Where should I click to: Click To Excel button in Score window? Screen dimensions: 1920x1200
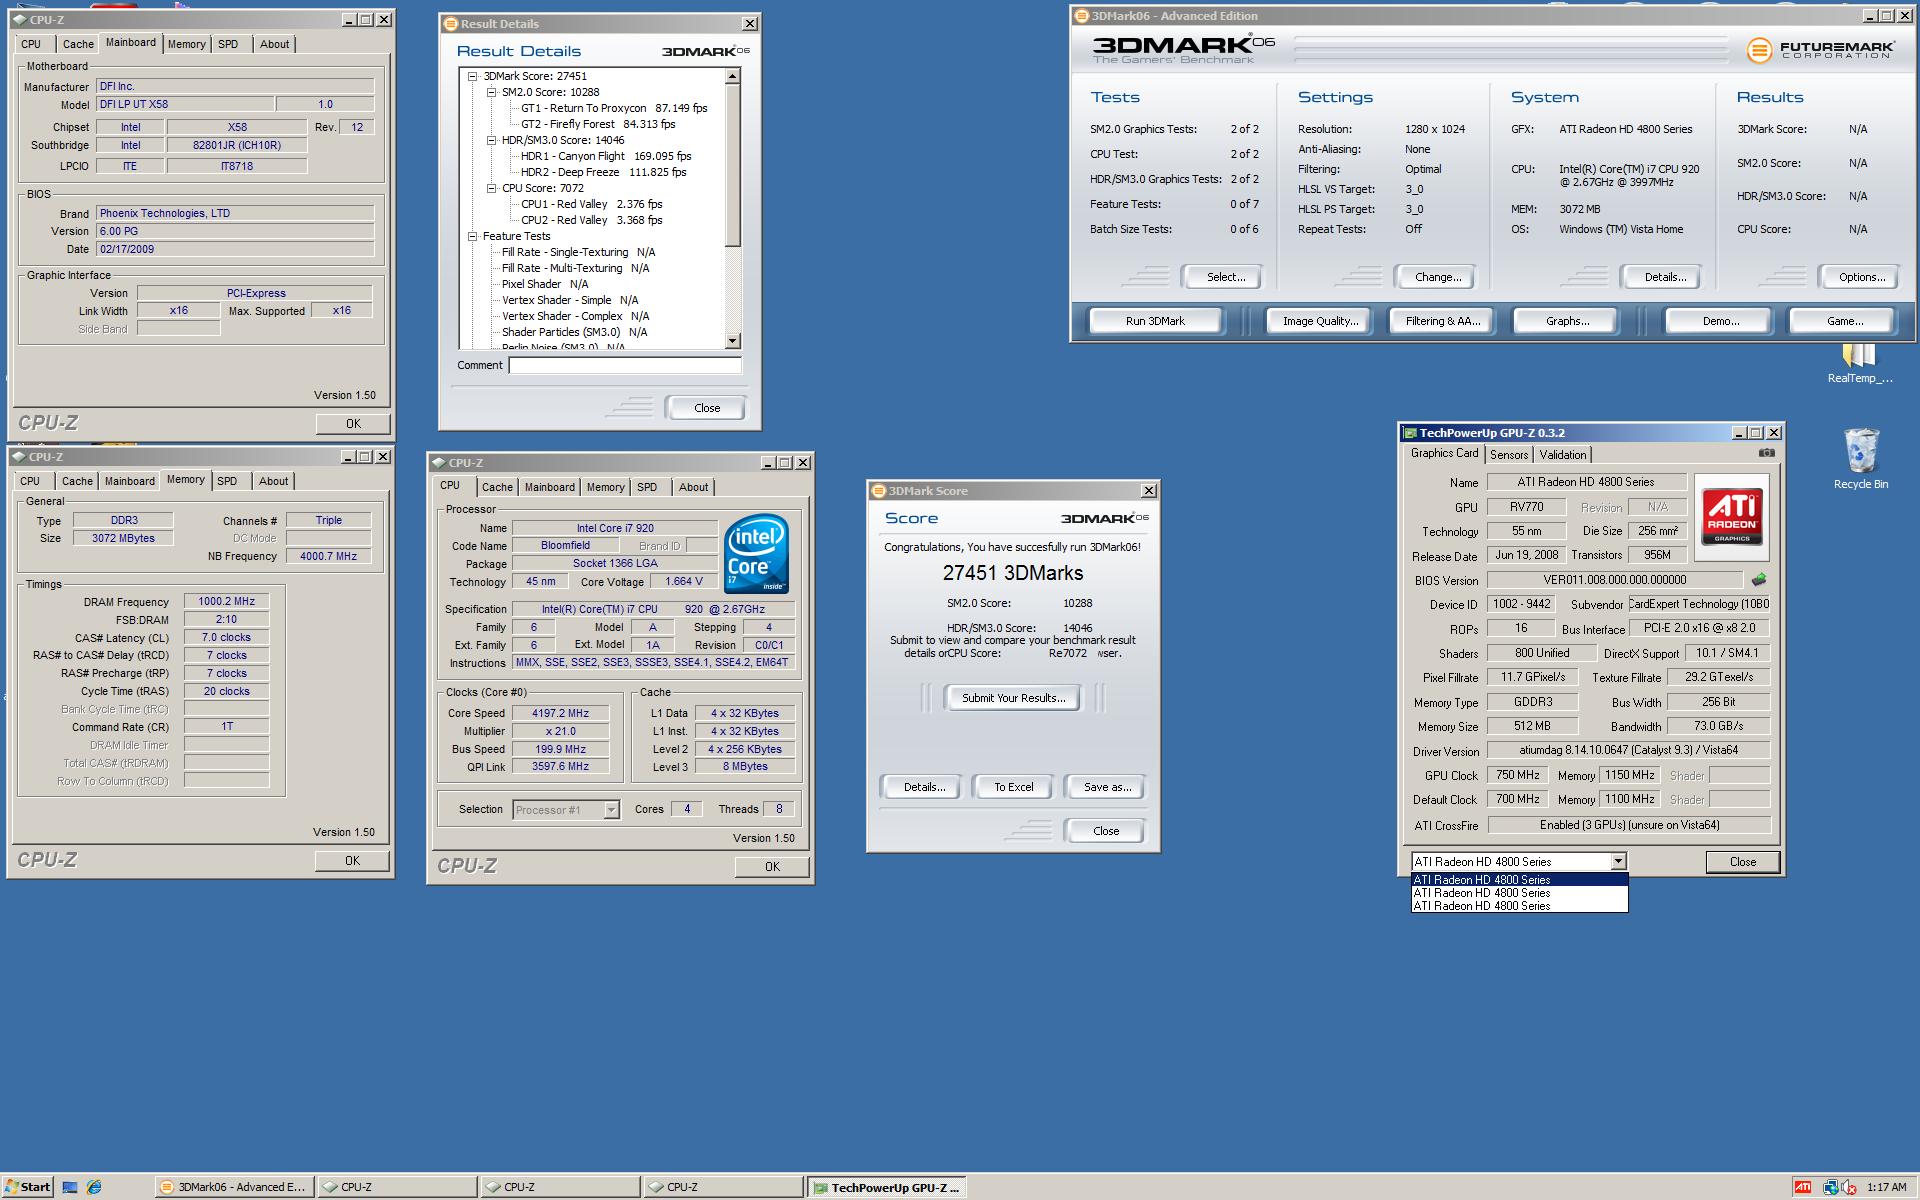pyautogui.click(x=1013, y=787)
